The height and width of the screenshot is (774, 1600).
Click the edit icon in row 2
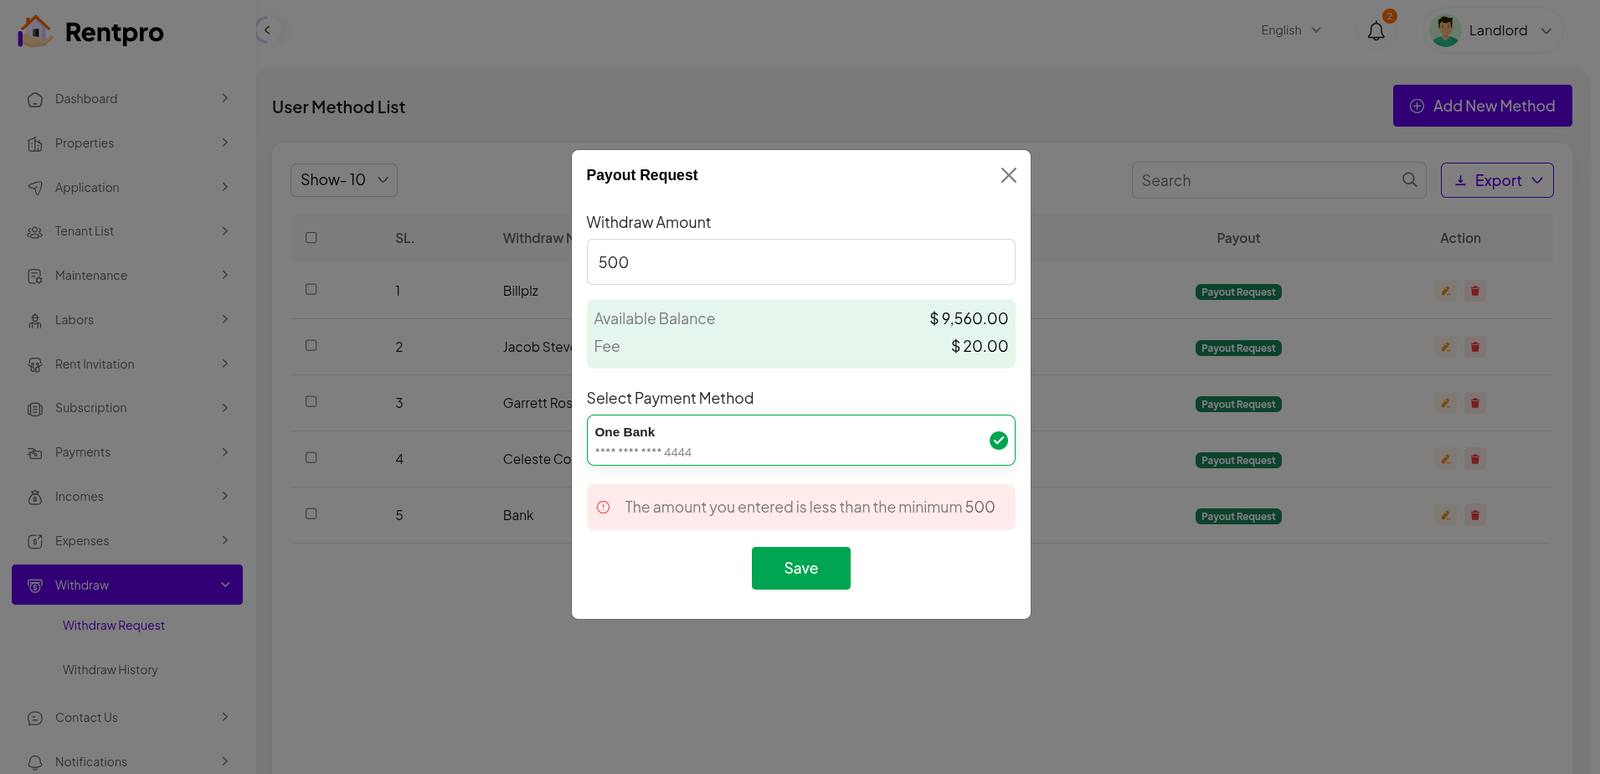(1445, 347)
